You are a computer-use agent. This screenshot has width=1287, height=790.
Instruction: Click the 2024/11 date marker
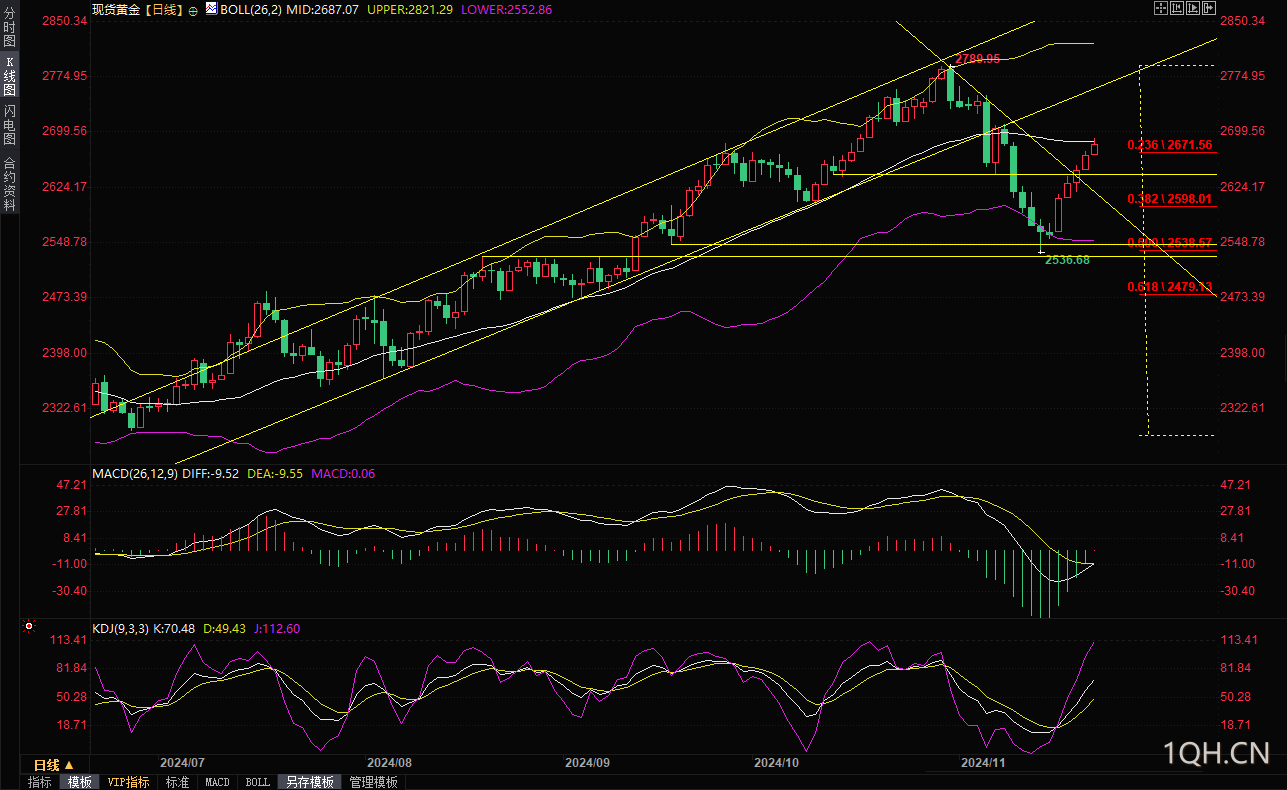coord(982,762)
